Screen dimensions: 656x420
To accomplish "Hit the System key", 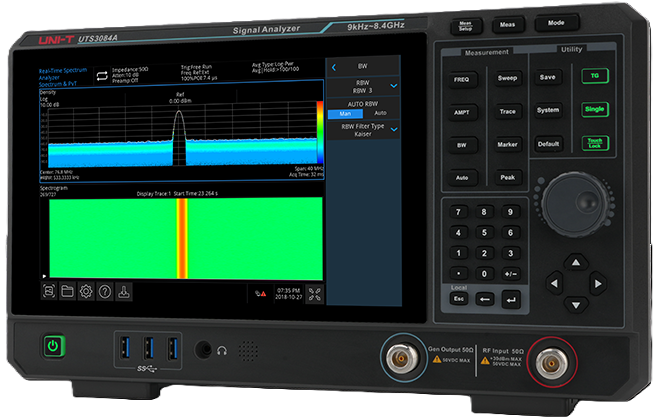I will (x=548, y=110).
